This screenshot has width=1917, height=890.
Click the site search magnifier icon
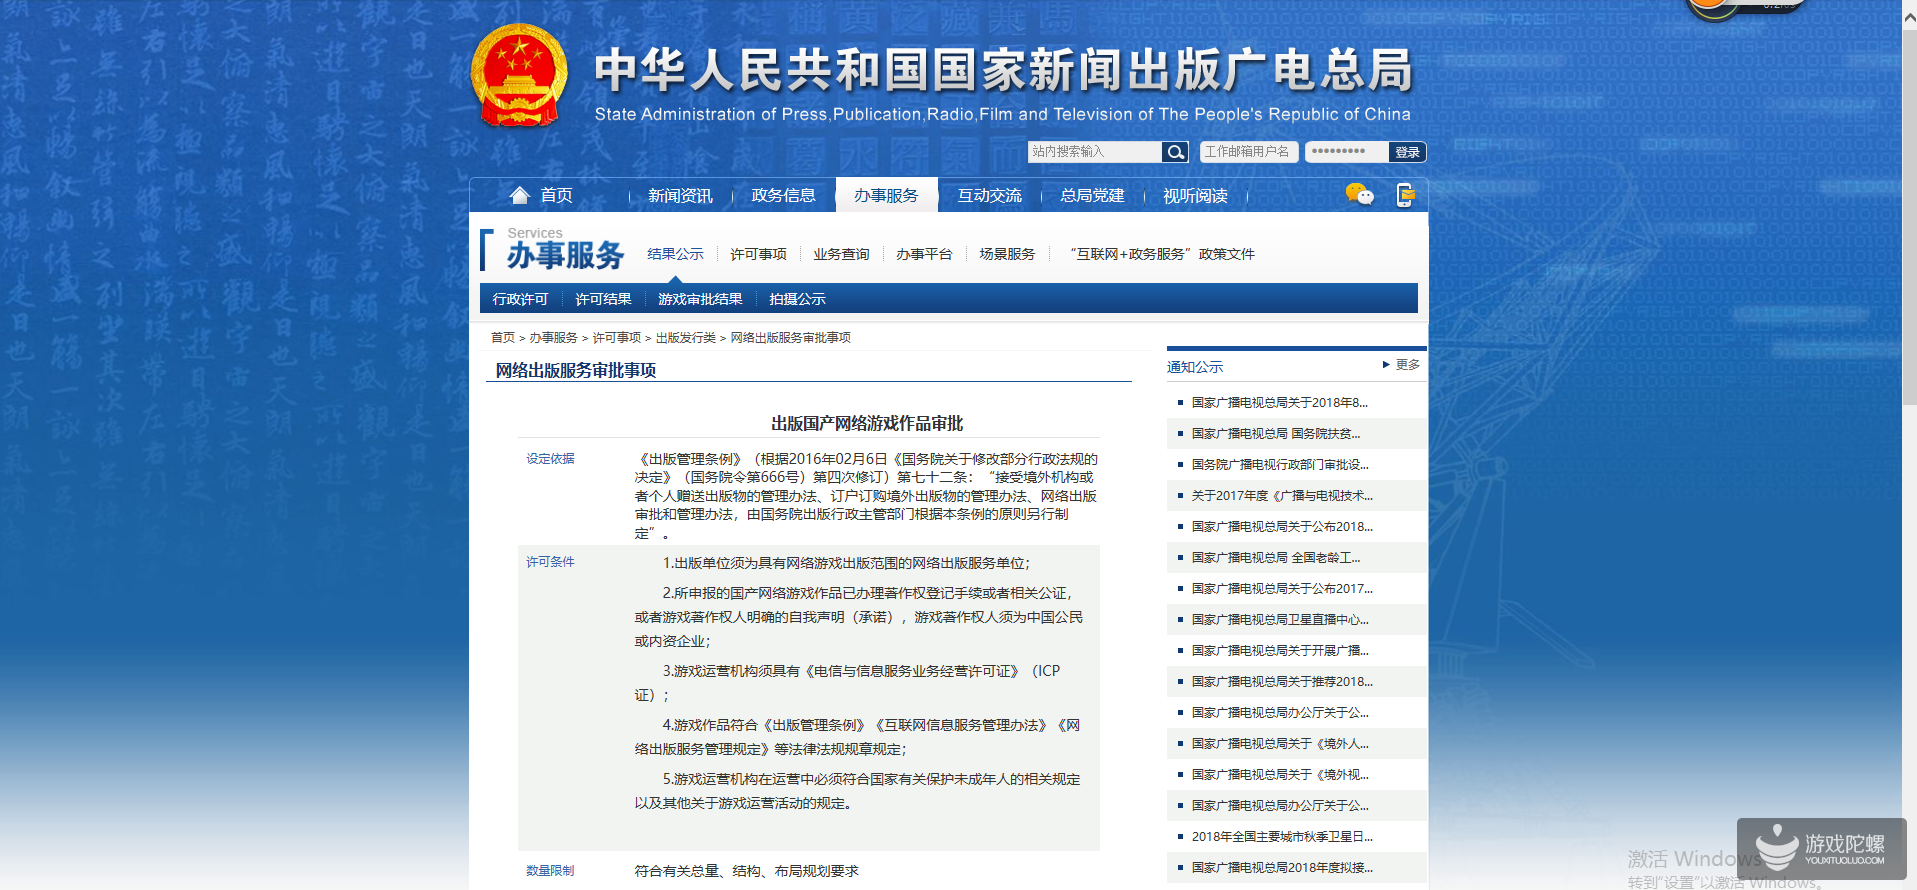(x=1176, y=152)
